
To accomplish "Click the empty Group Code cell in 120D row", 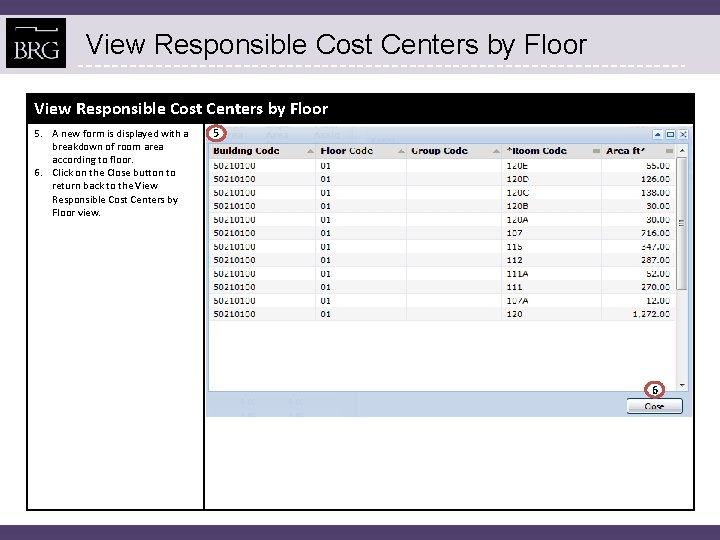I will pyautogui.click(x=454, y=179).
